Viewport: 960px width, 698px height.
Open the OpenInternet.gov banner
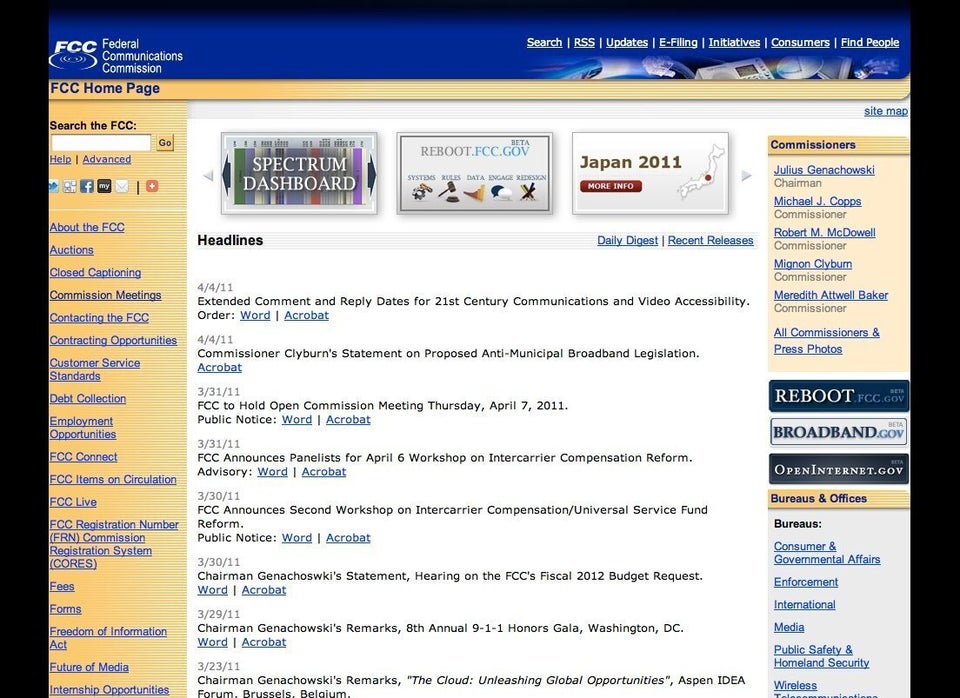pyautogui.click(x=838, y=469)
